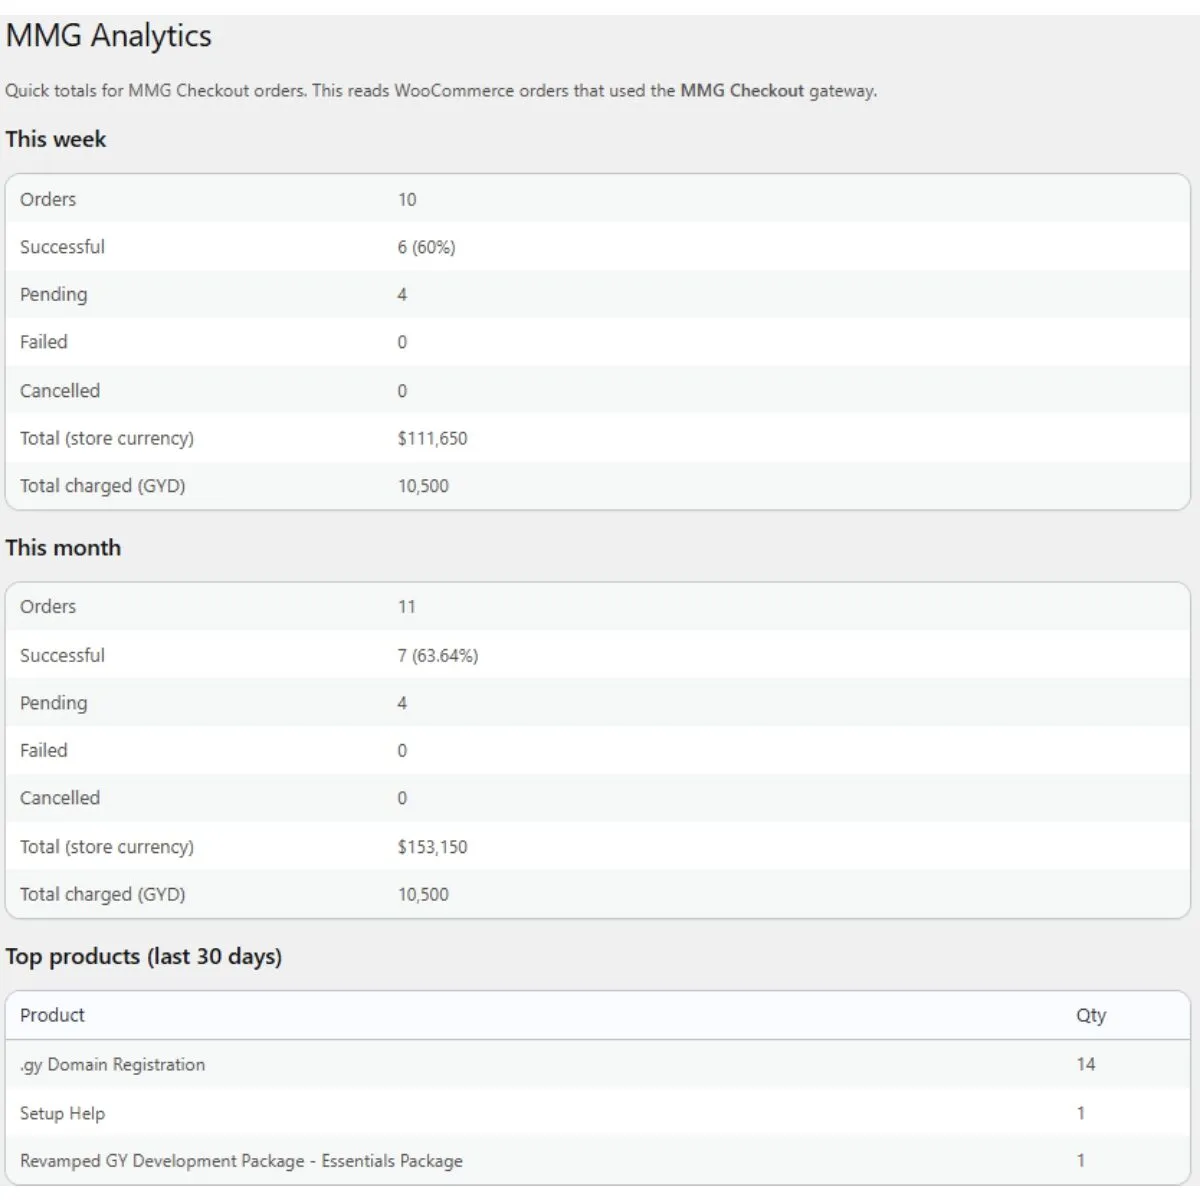Viewport: 1200px width, 1200px height.
Task: Click the This week section heading
Action: (56, 139)
